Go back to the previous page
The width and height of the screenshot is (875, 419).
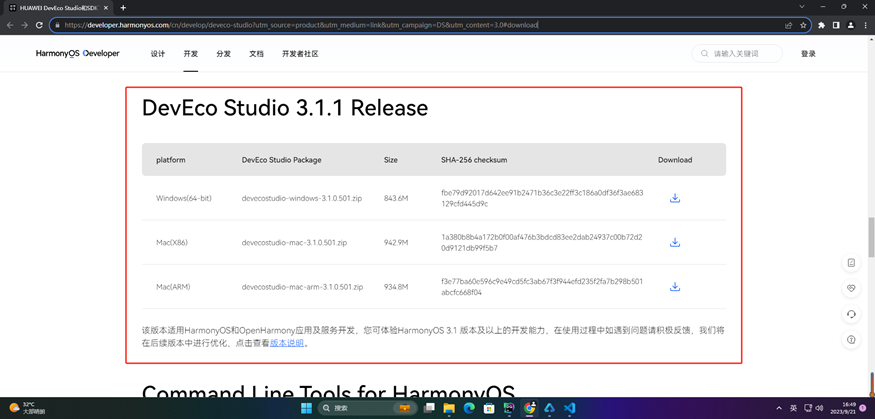click(x=9, y=25)
